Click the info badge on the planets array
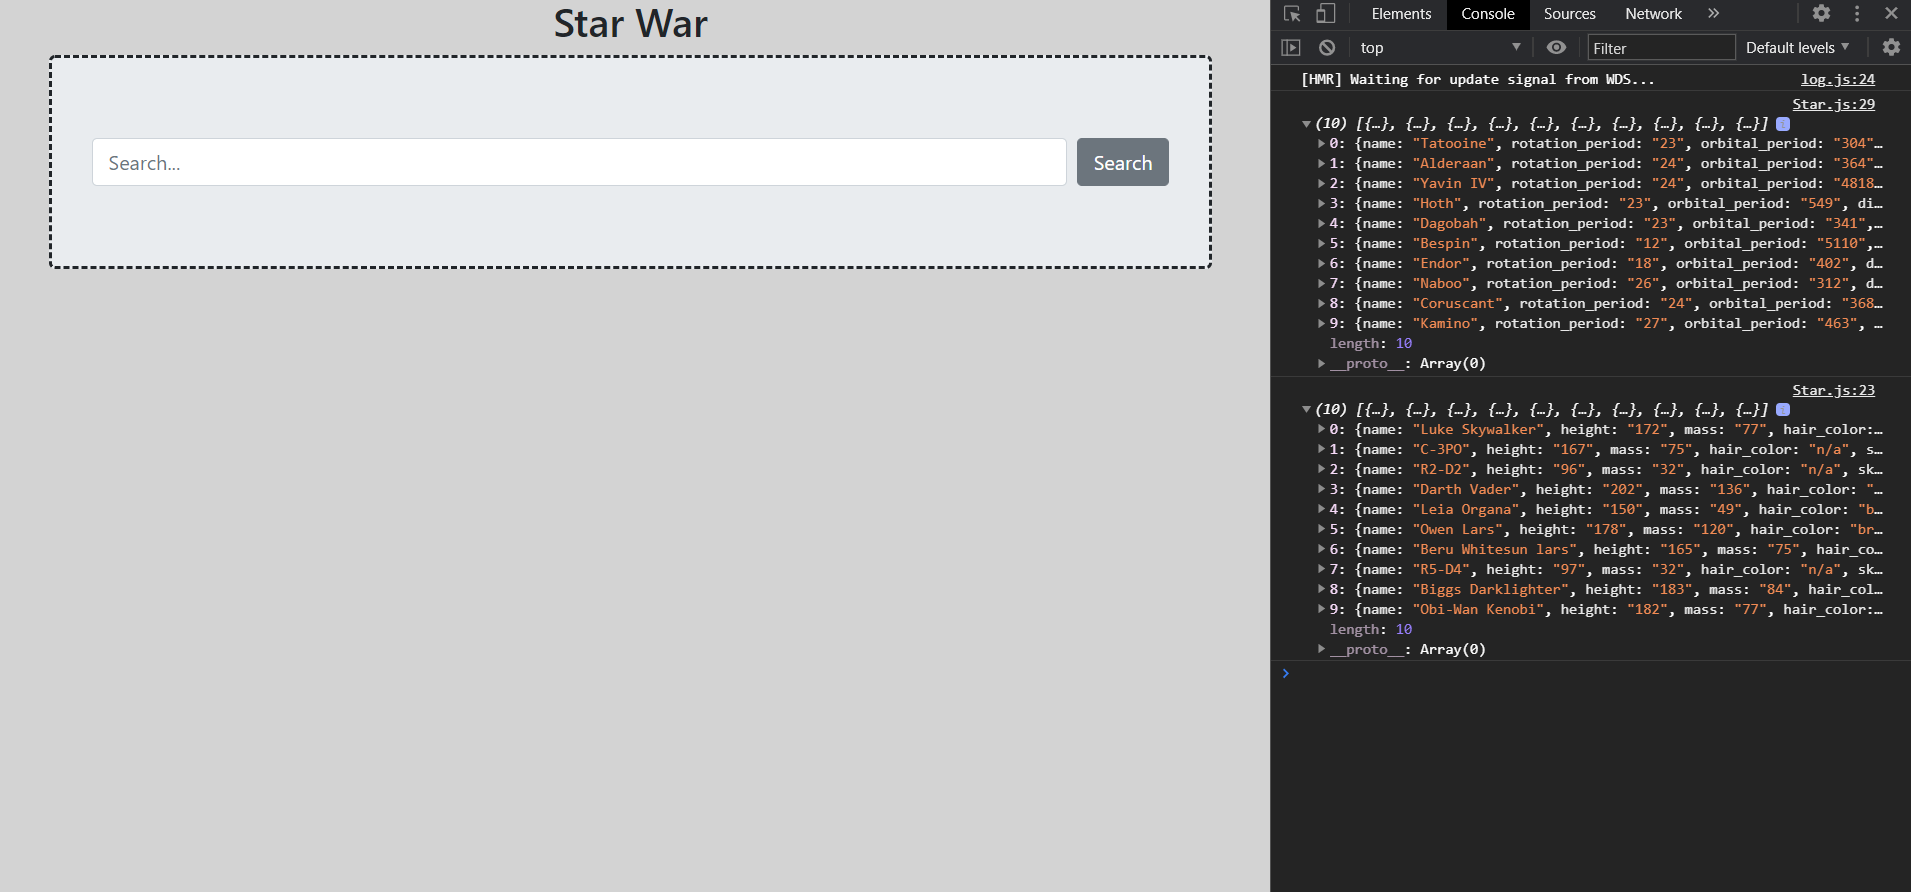Image resolution: width=1911 pixels, height=892 pixels. (x=1783, y=124)
